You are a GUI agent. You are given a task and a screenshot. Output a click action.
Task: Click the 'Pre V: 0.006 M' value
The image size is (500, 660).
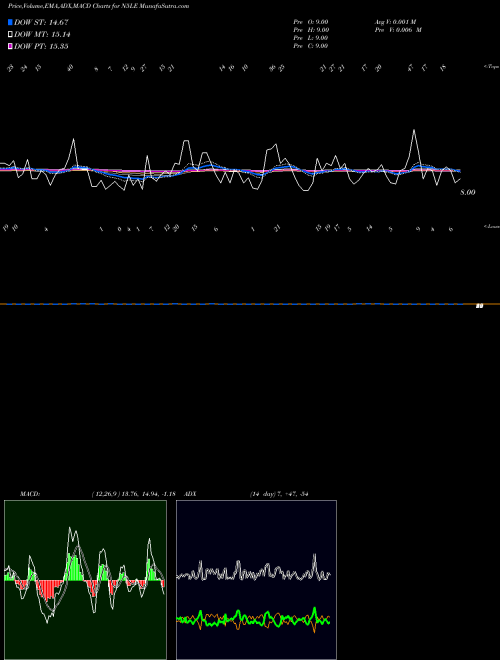click(398, 30)
